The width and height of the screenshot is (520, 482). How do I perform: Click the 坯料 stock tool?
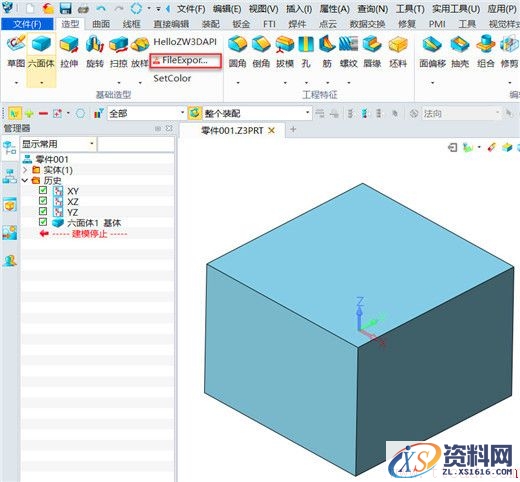398,52
